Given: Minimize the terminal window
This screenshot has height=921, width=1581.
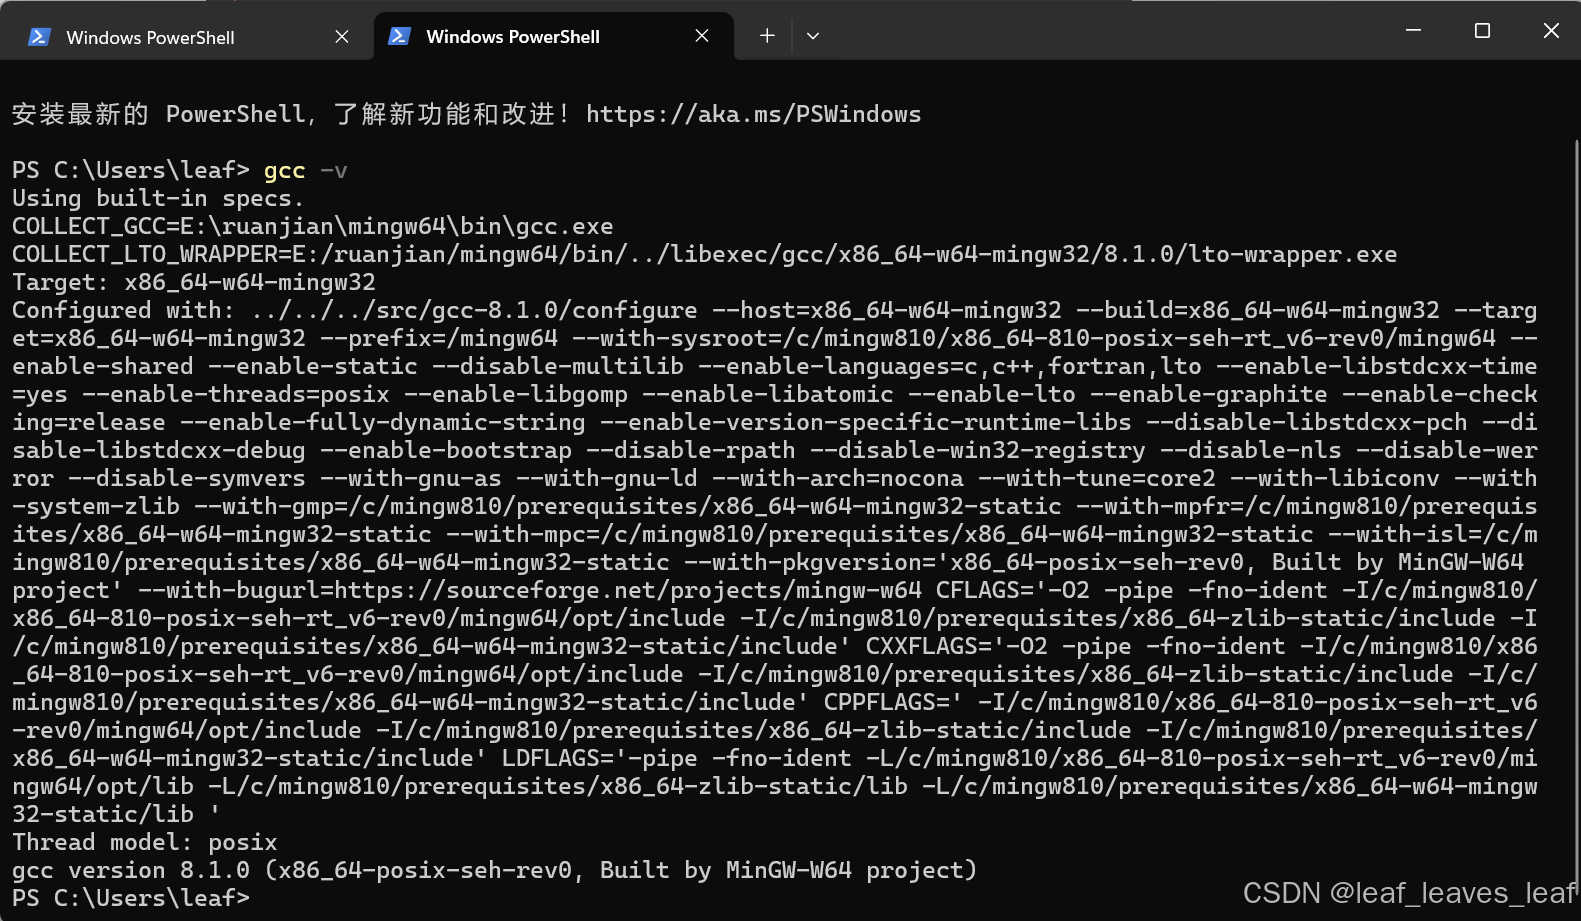Looking at the screenshot, I should 1413,30.
